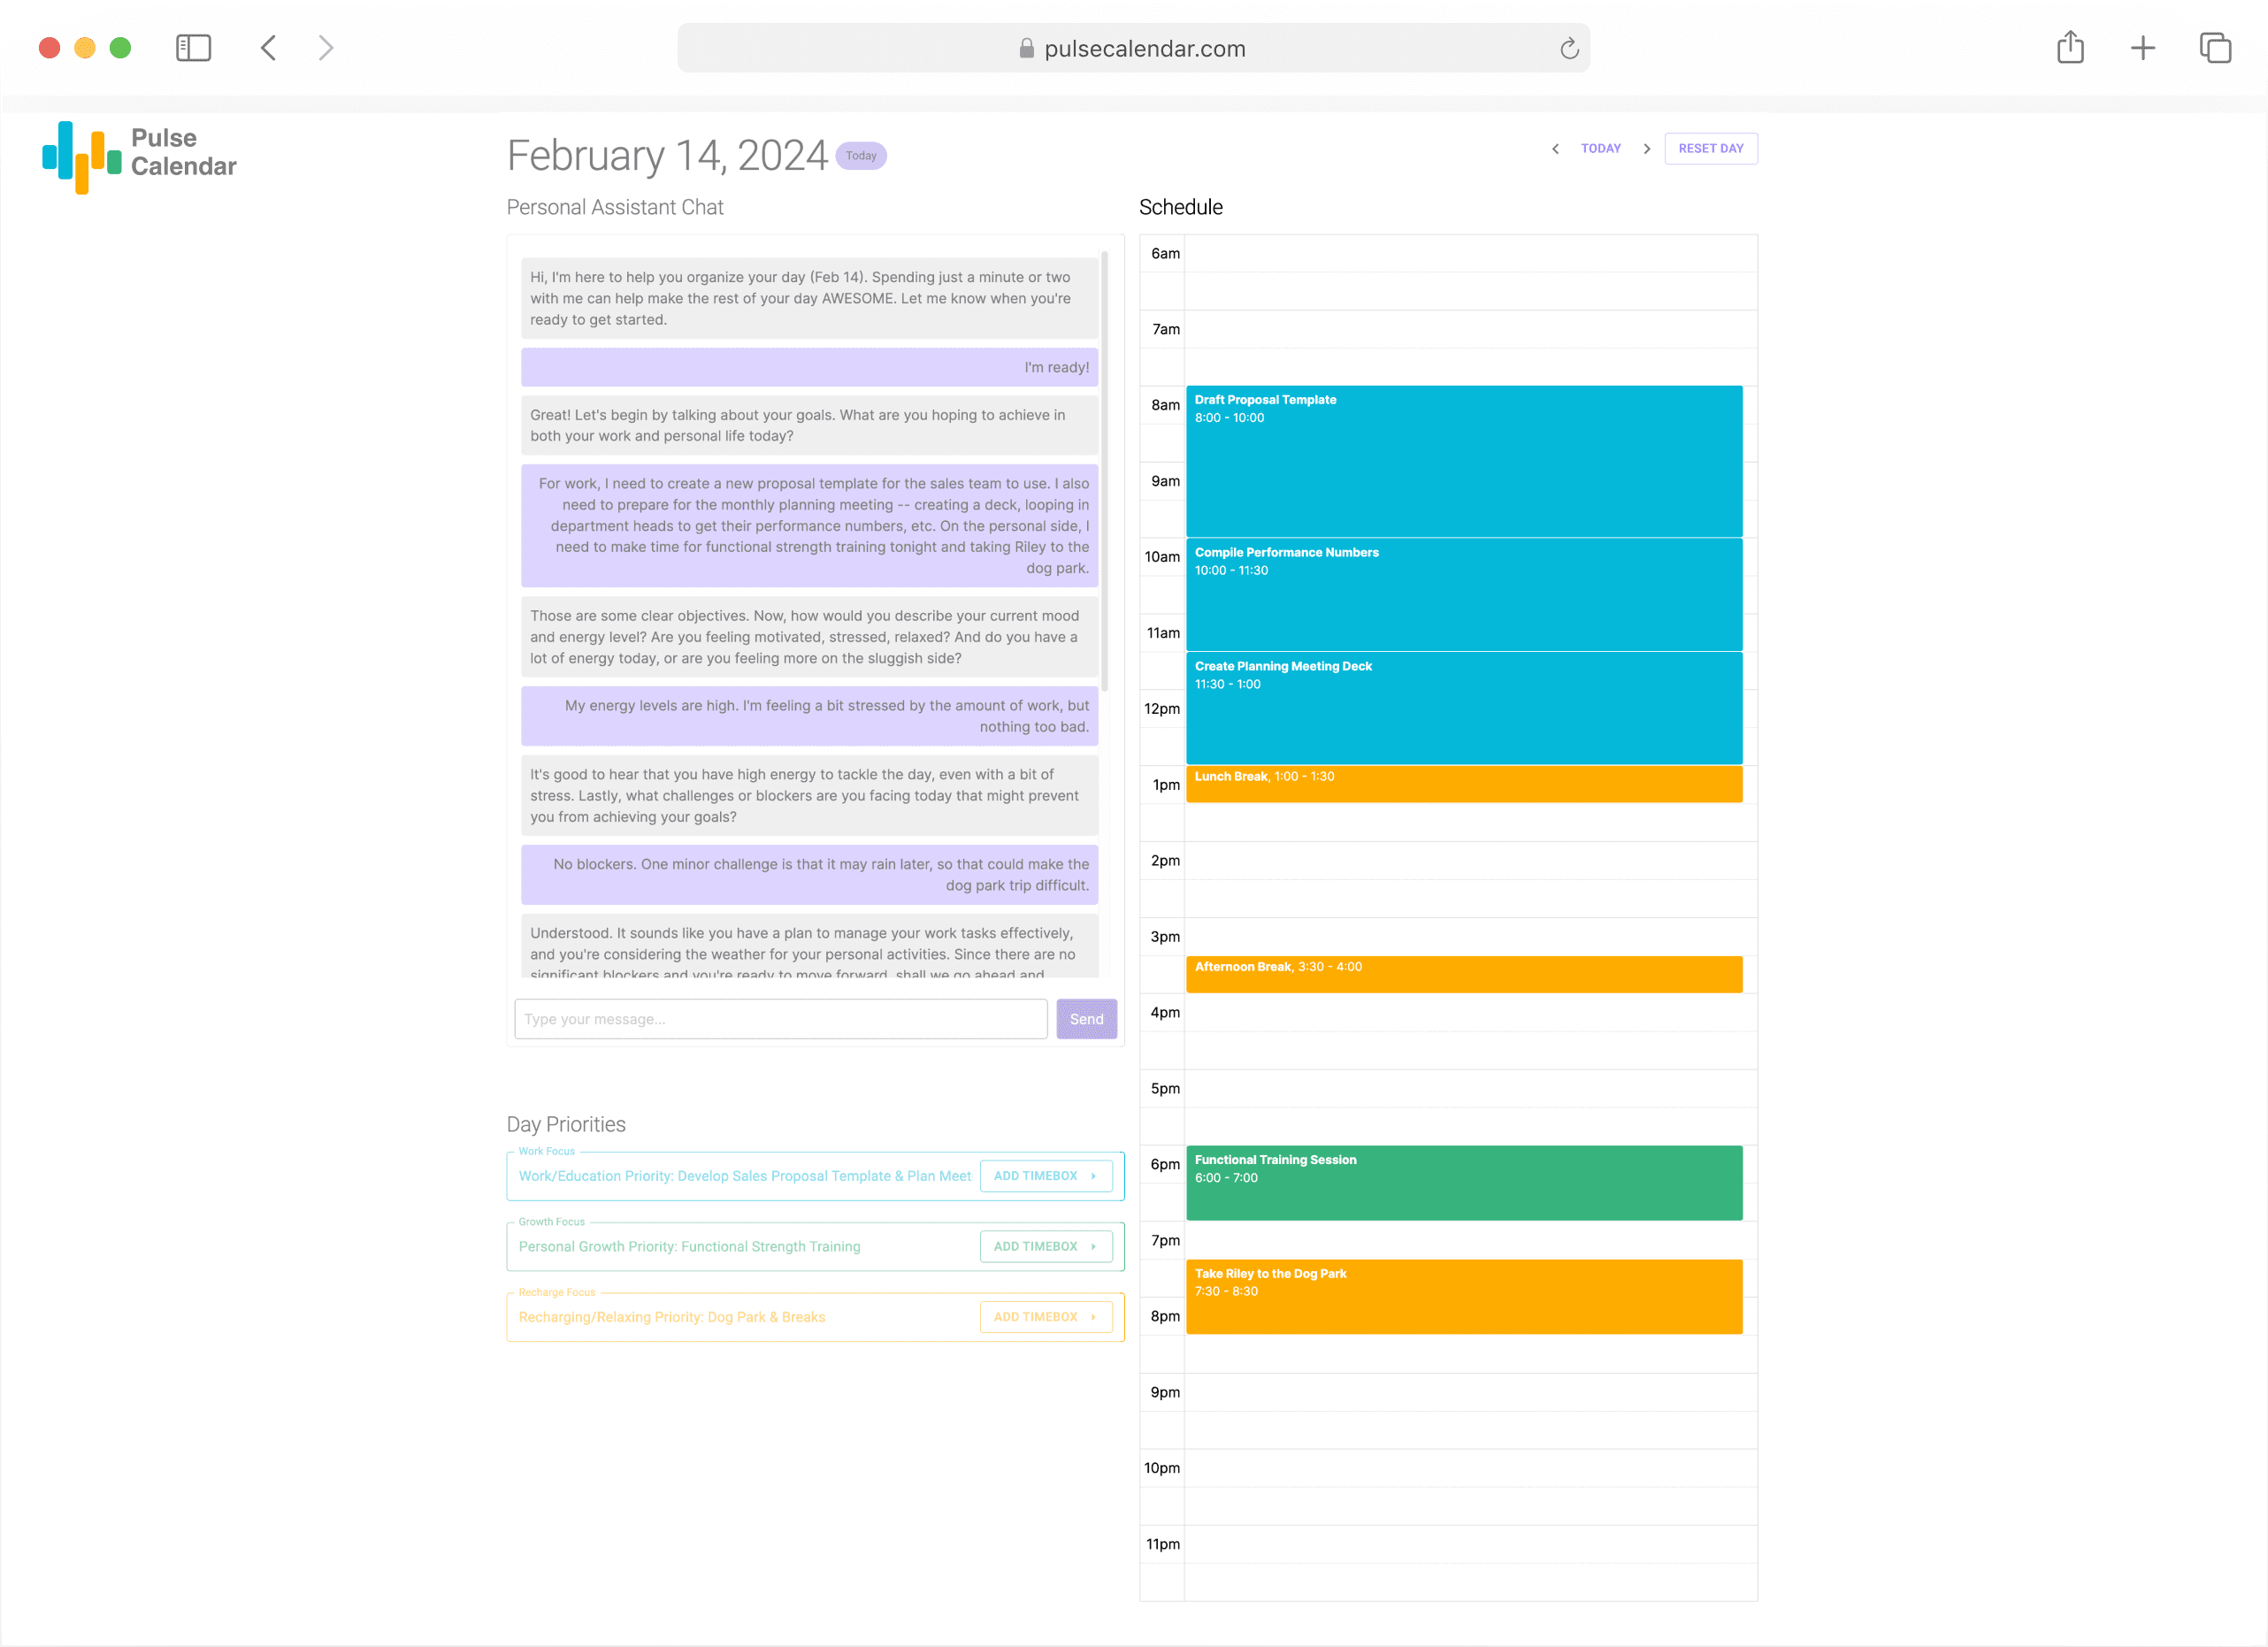Click the chat panel scrollbar
2268x1647 pixels.
(x=1104, y=470)
